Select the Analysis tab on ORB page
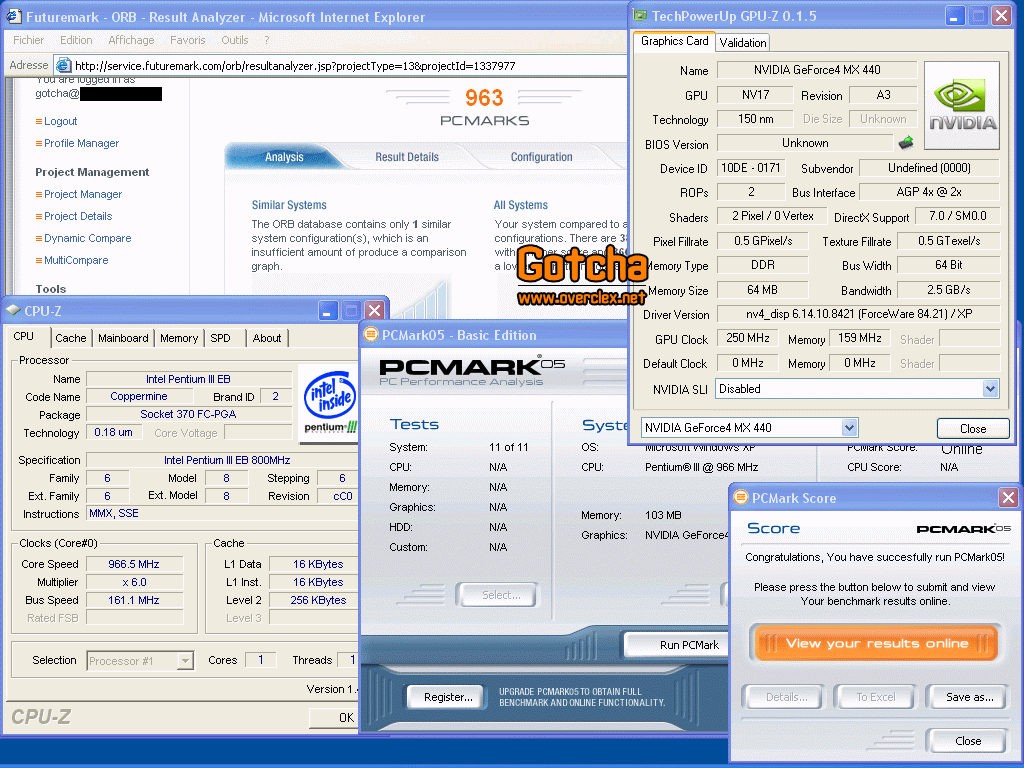The image size is (1024, 768). click(284, 157)
